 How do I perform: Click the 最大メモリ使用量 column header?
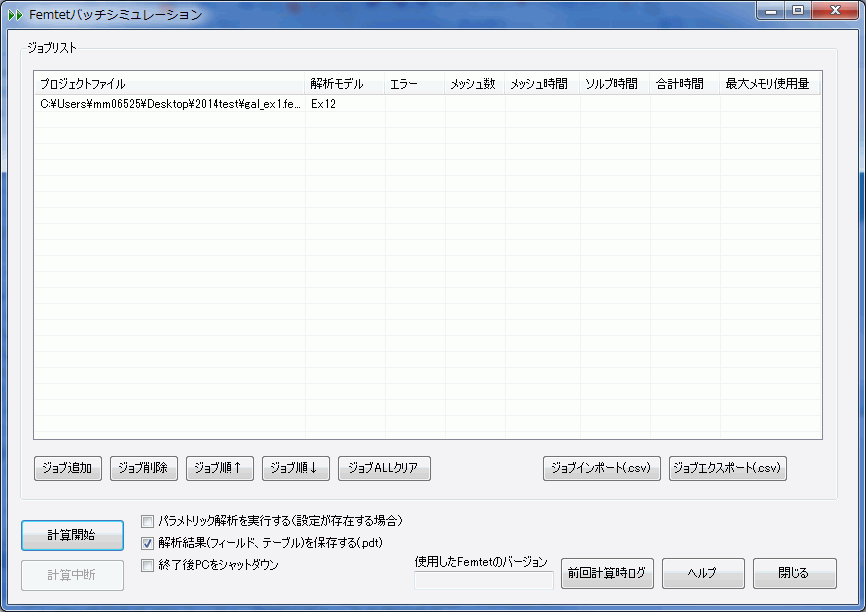pyautogui.click(x=768, y=84)
